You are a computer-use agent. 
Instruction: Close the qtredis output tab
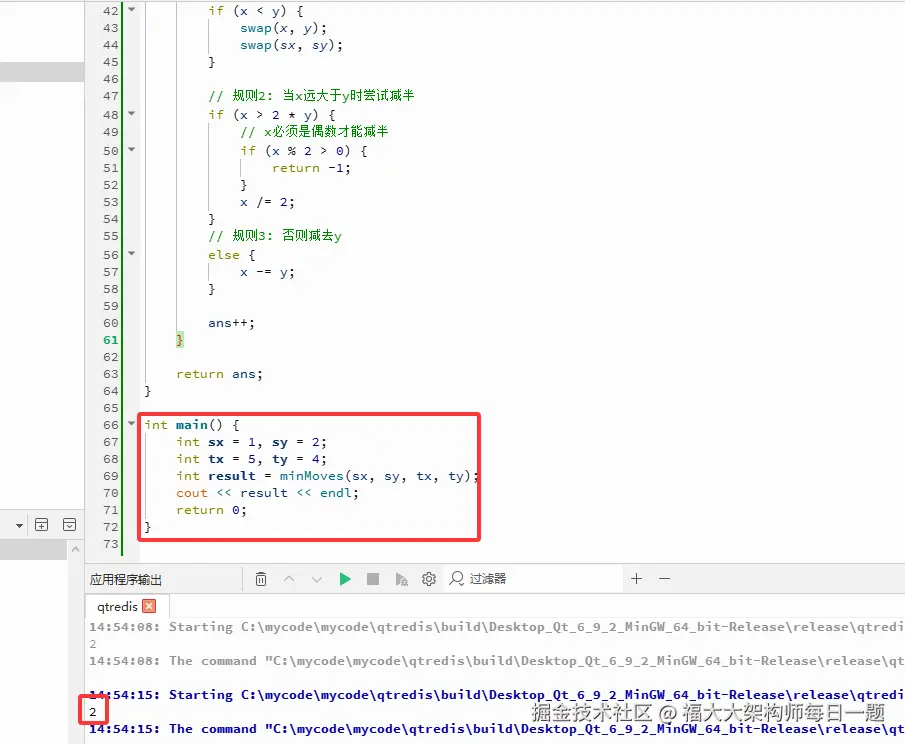149,606
